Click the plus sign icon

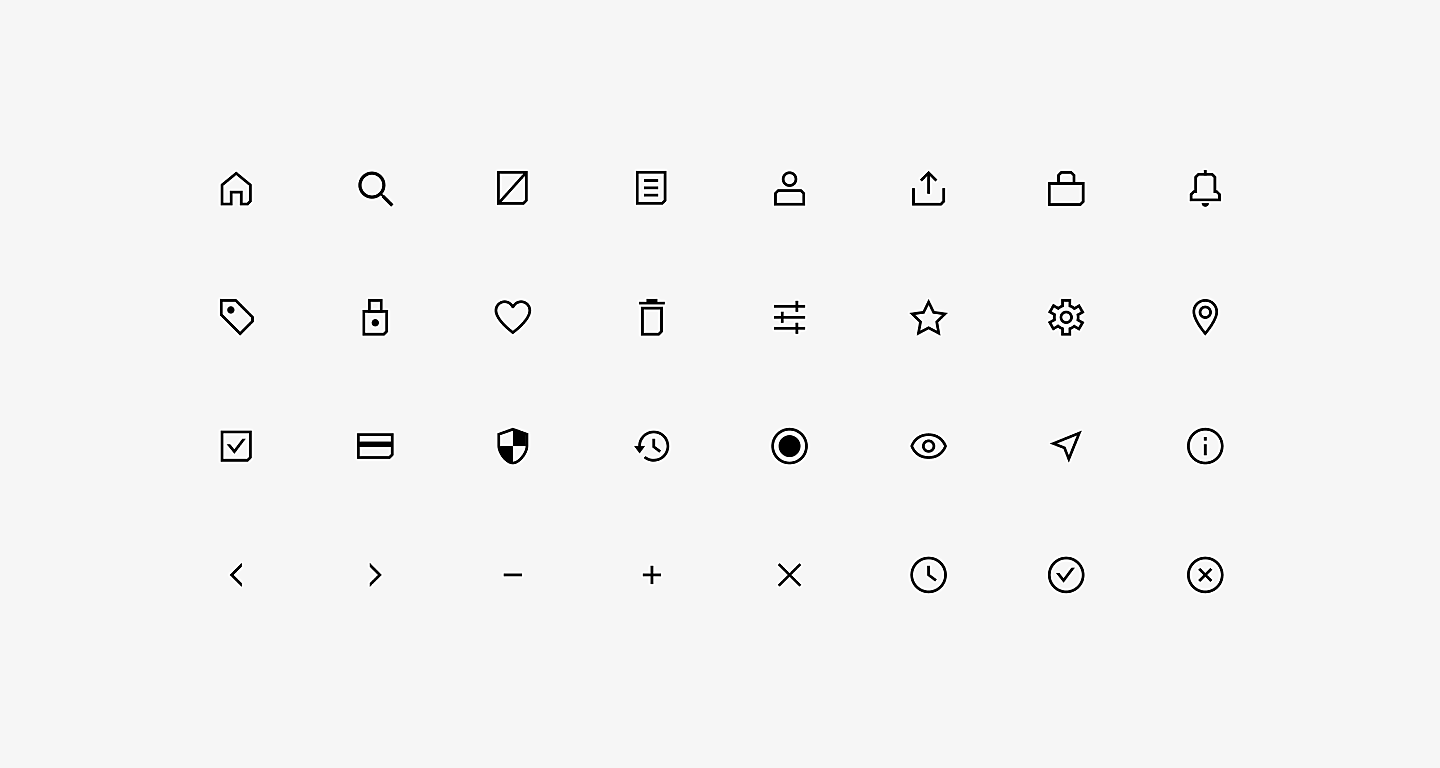tap(651, 575)
